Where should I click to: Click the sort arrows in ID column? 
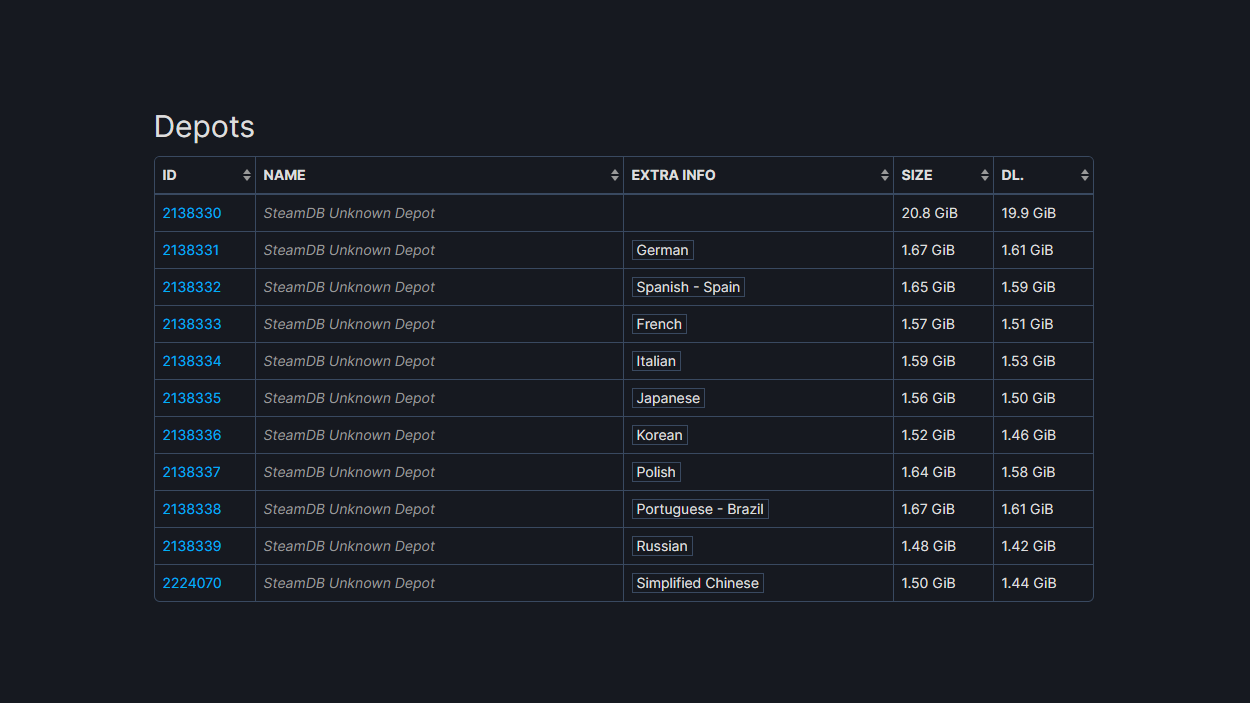tap(247, 175)
